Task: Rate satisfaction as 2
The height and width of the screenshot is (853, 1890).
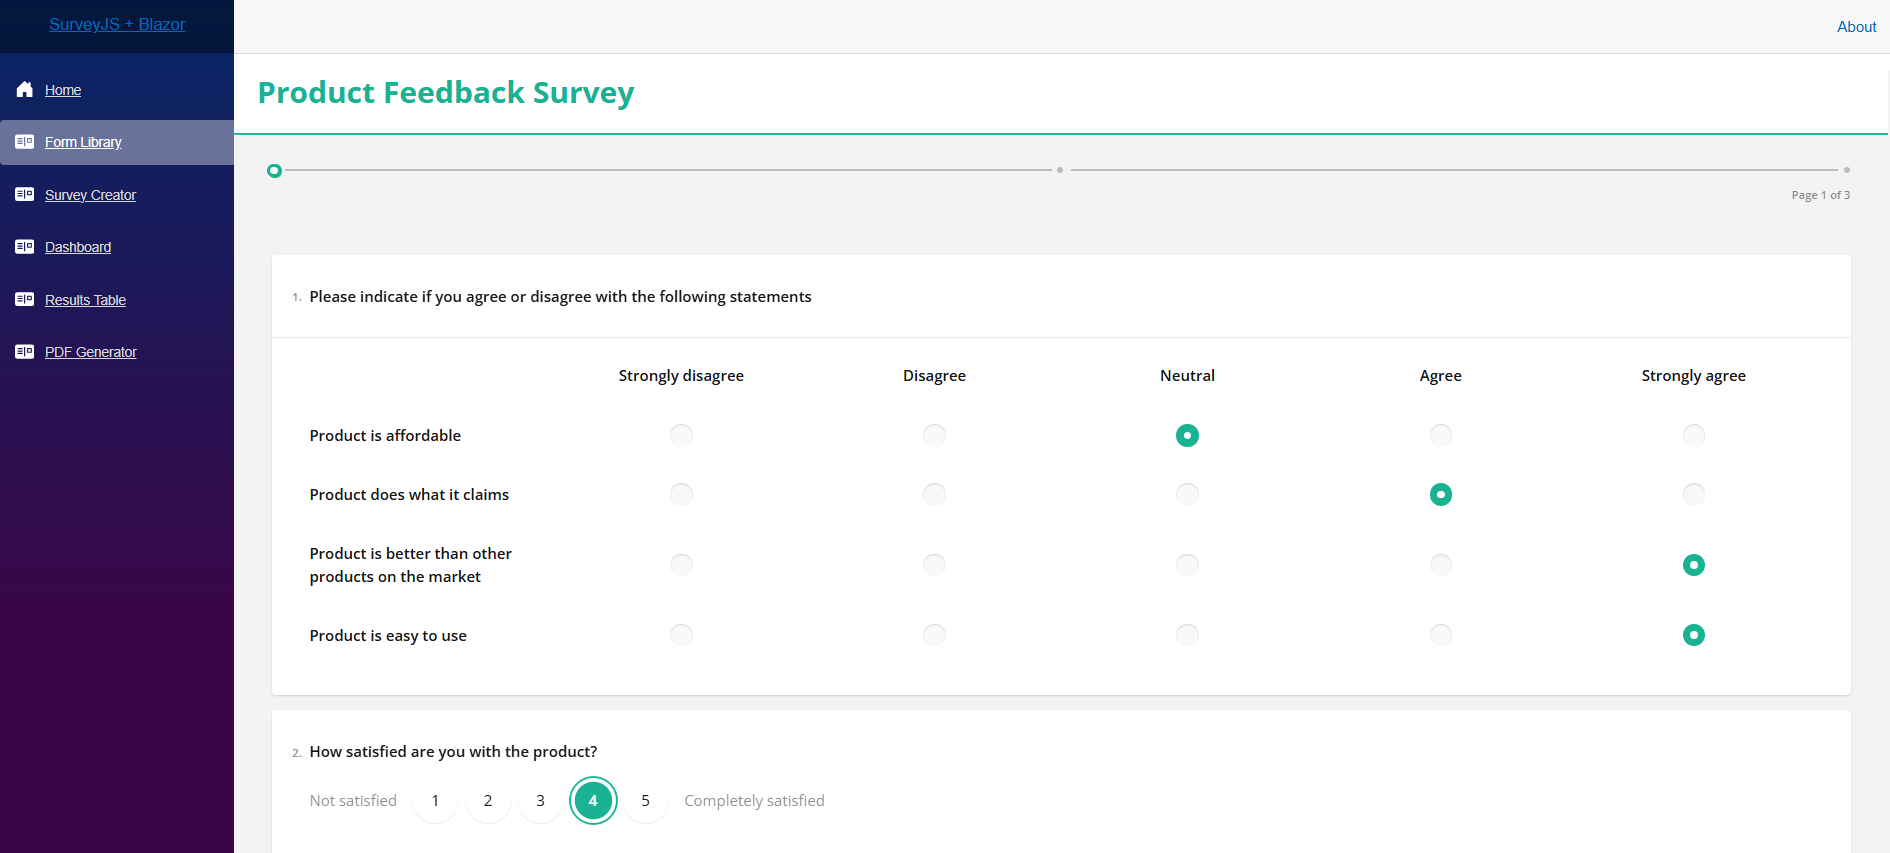Action: click(x=488, y=801)
